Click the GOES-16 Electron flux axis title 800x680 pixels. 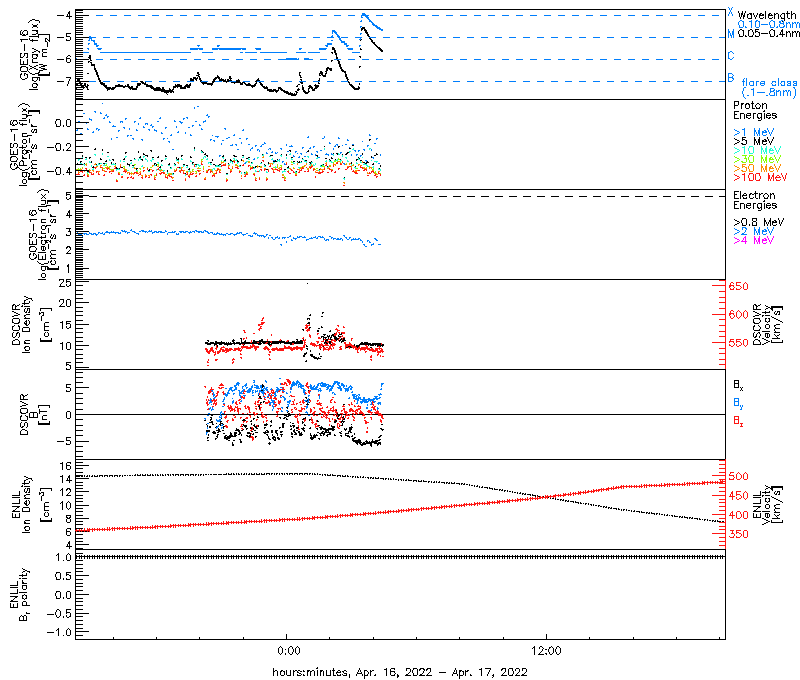[x=43, y=235]
